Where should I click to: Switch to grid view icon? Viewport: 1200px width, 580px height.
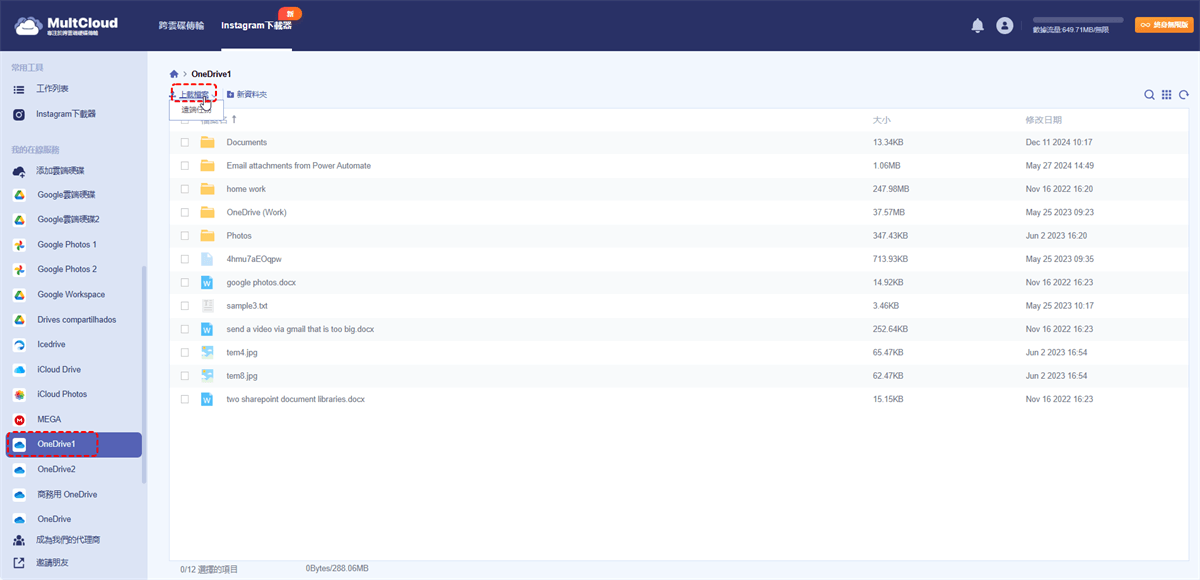click(1166, 95)
